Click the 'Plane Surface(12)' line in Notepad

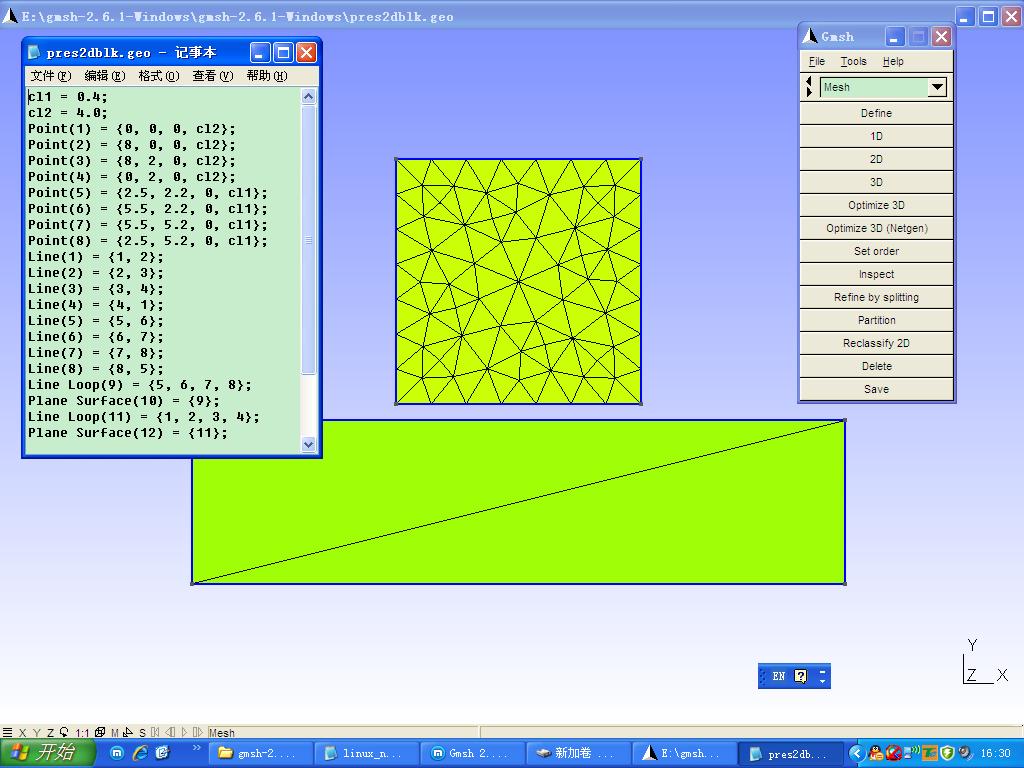pyautogui.click(x=128, y=432)
